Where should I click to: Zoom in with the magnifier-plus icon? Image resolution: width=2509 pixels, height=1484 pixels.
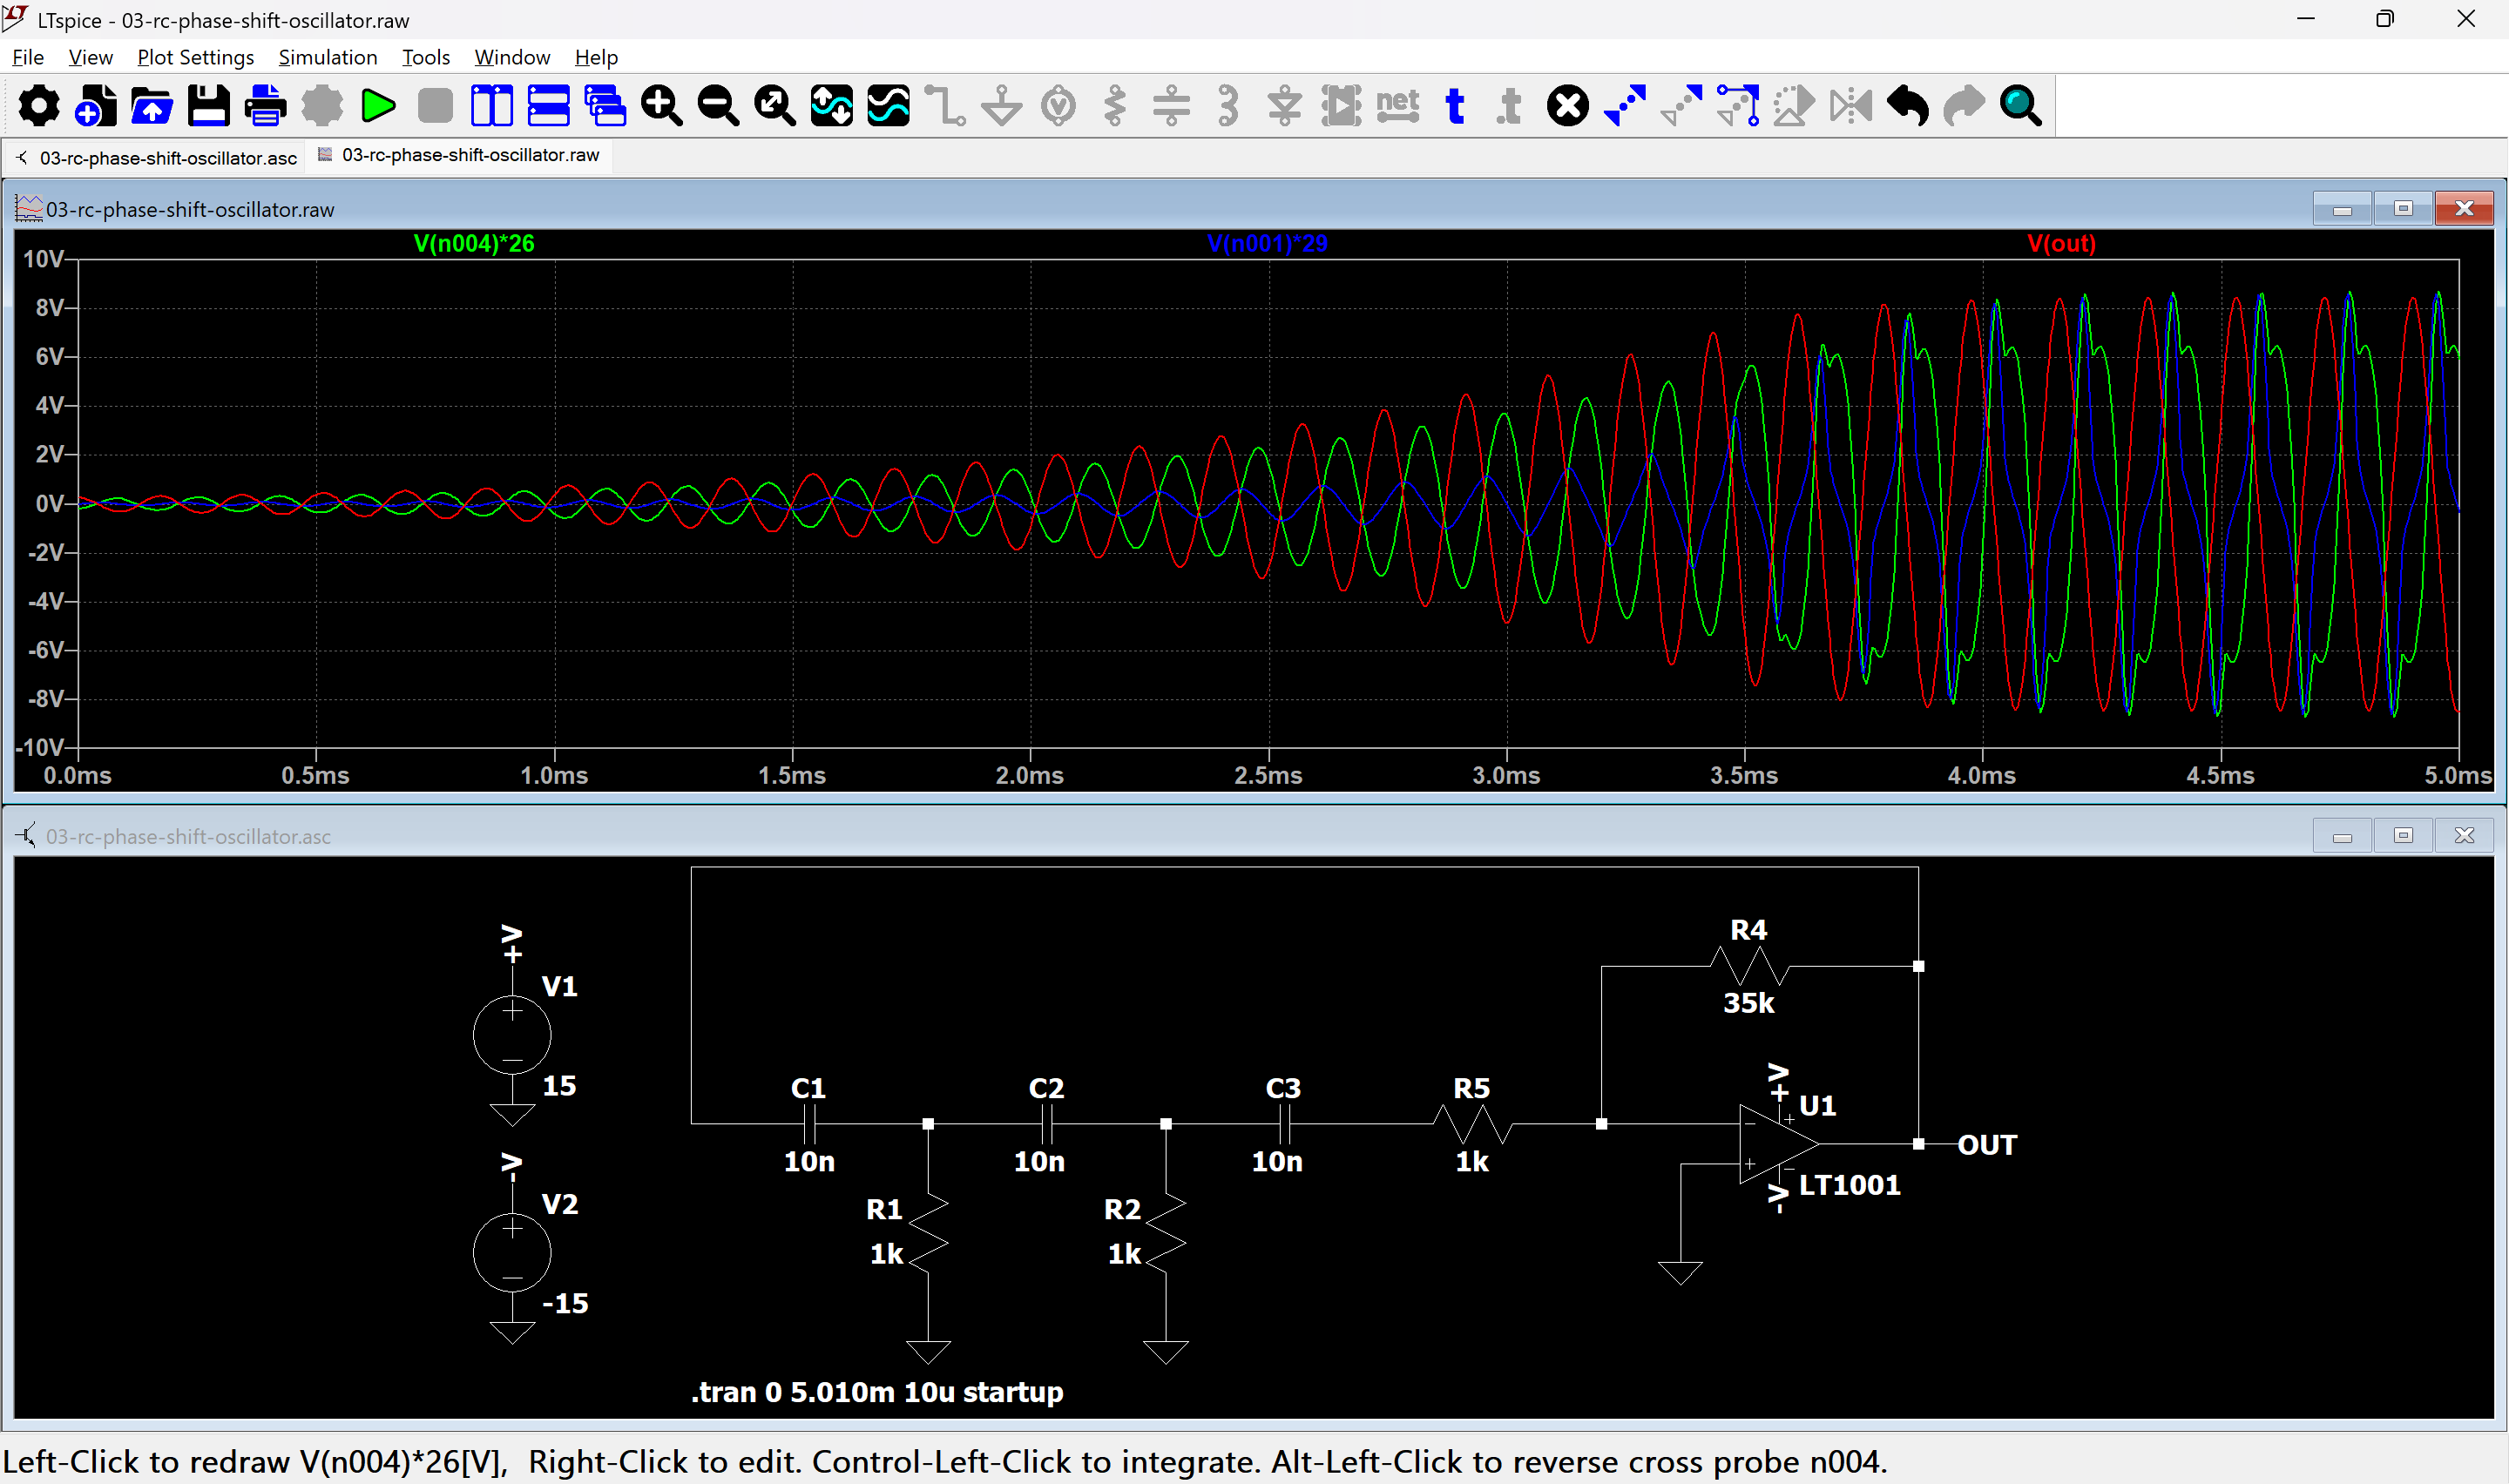(661, 106)
